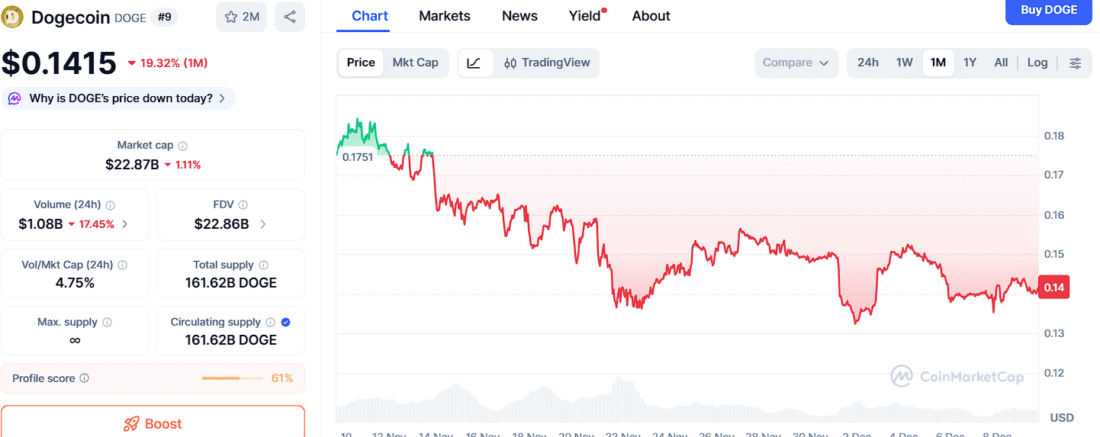This screenshot has width=1100, height=437.
Task: Expand the Volume (24h) details chevron
Action: click(125, 224)
